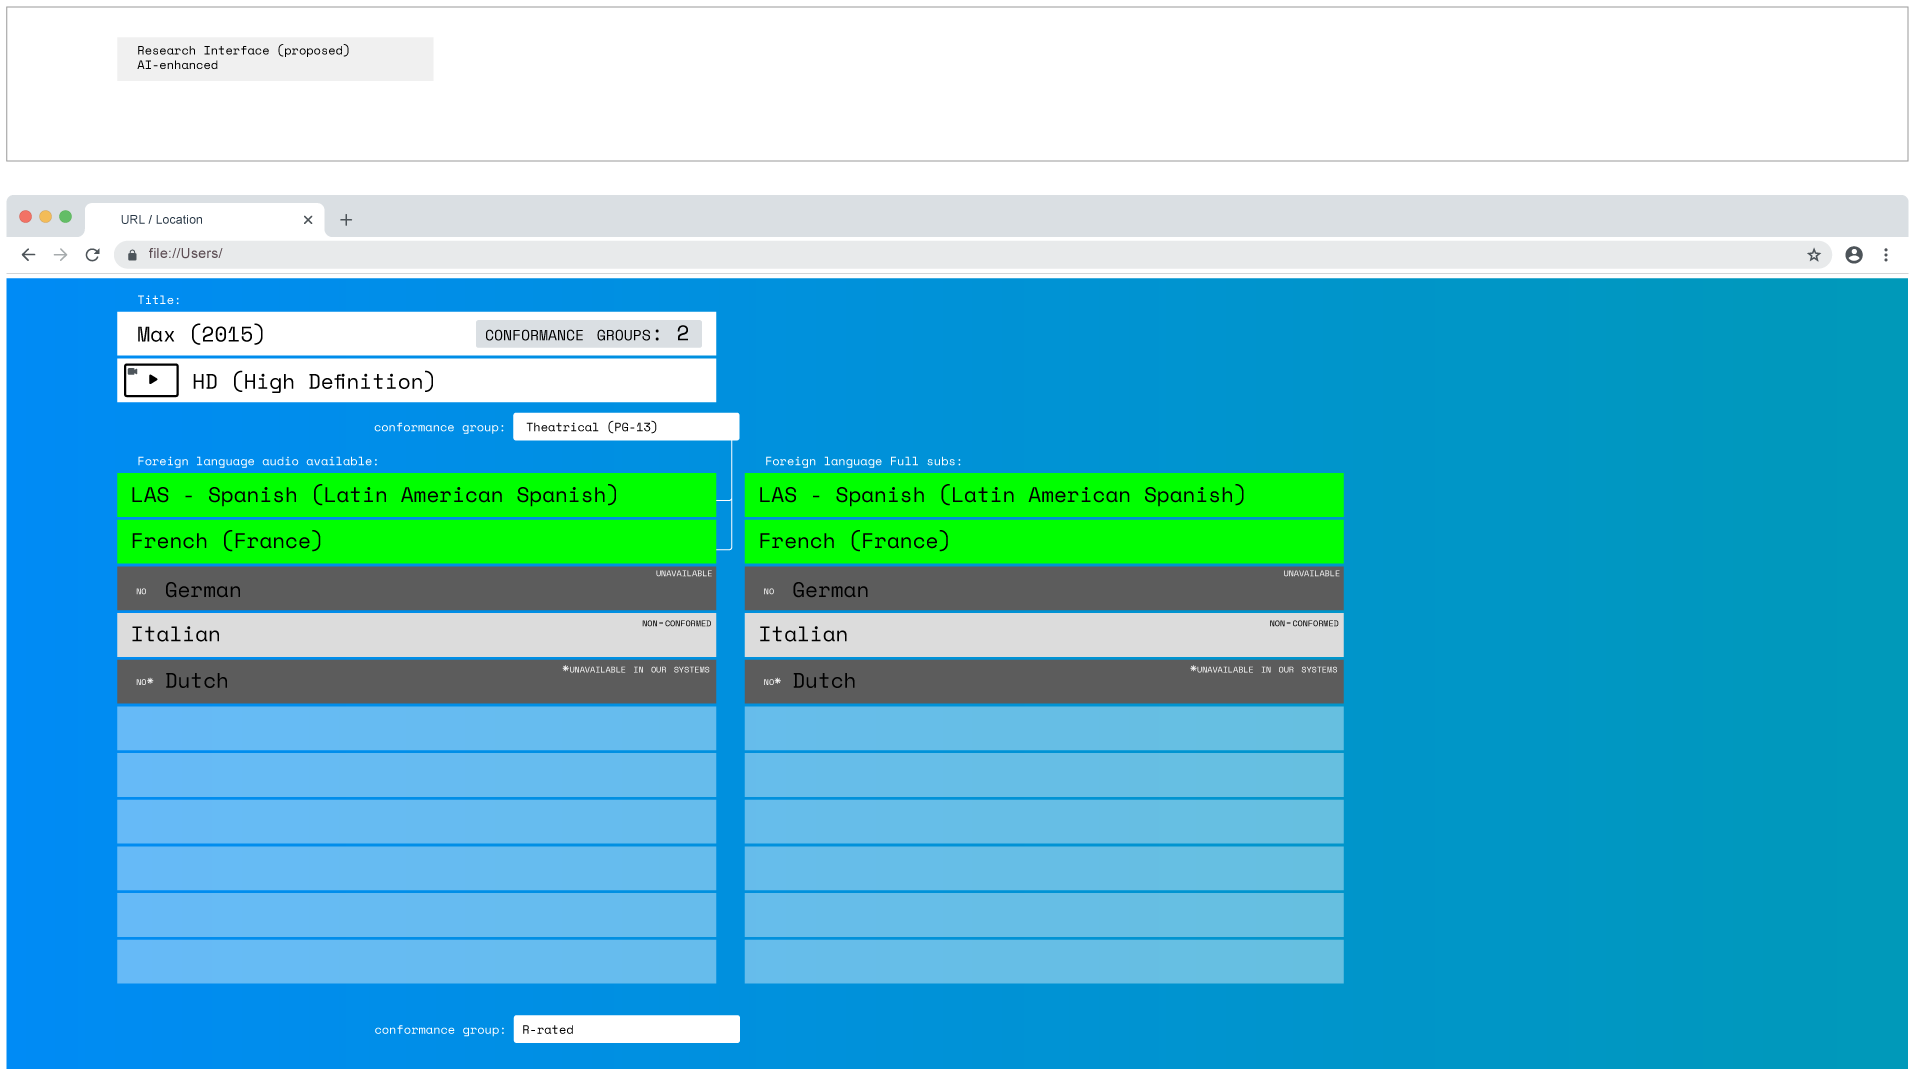Open Theatrical (PG-13) conformance group dropdown
The width and height of the screenshot is (1920, 1080).
coord(626,427)
